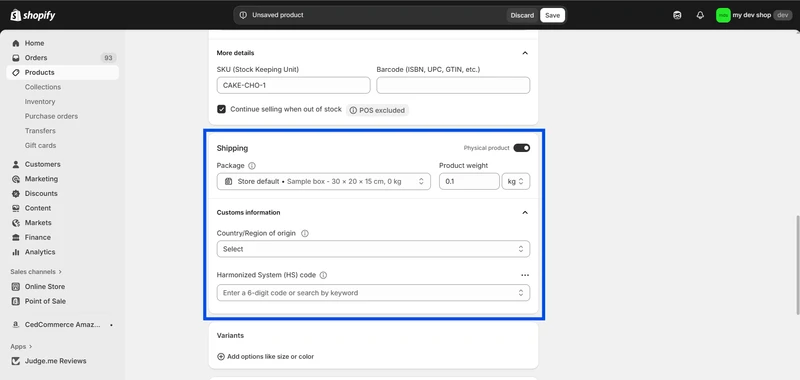The width and height of the screenshot is (800, 380).
Task: Click the dev badge next to shop name
Action: (x=783, y=15)
